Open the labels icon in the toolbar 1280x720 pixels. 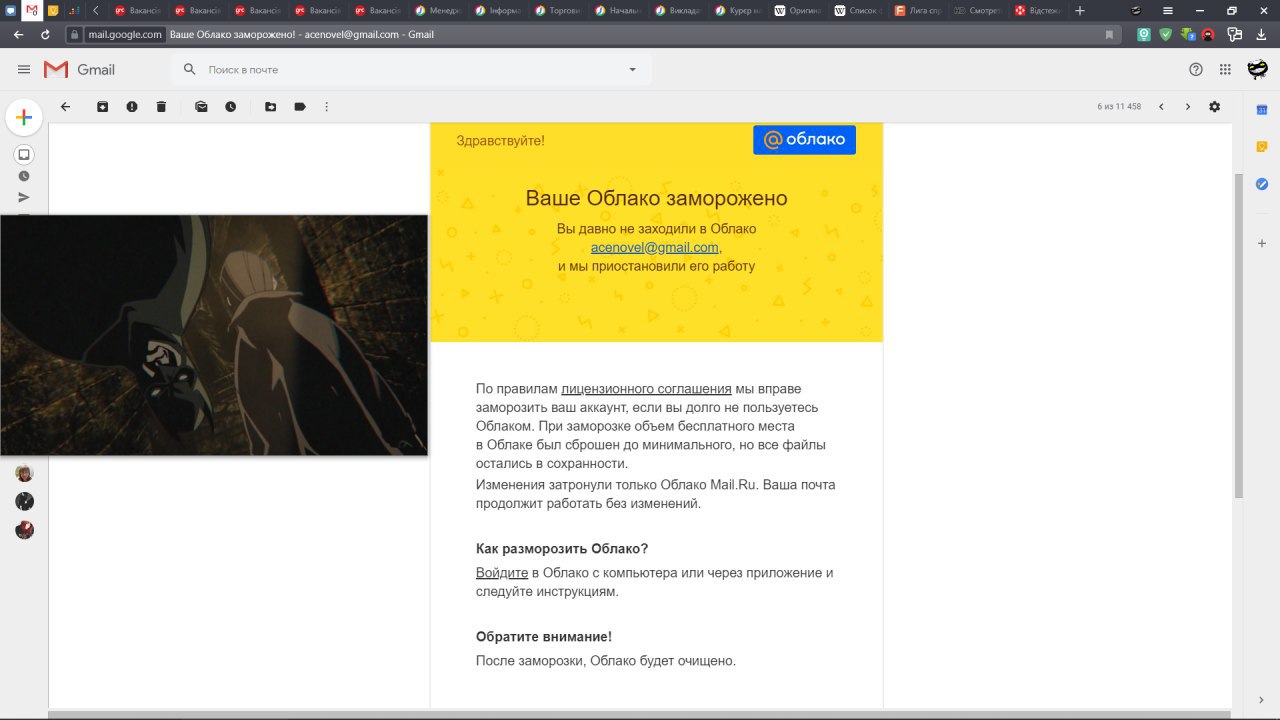(x=300, y=106)
